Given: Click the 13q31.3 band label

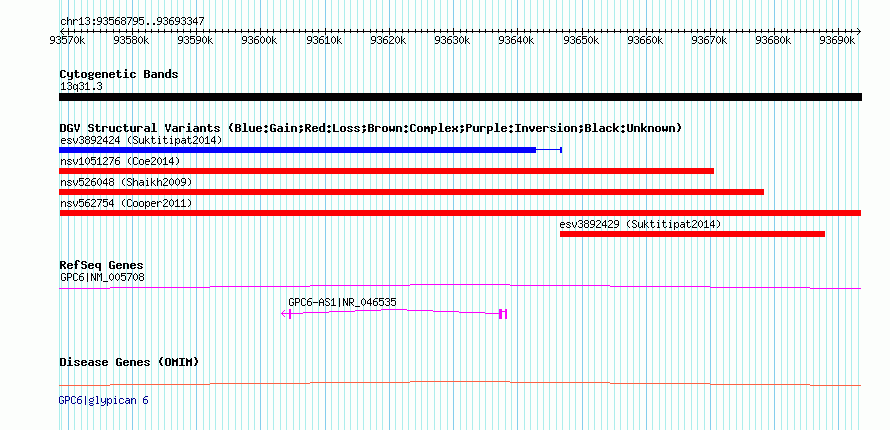Looking at the screenshot, I should [x=81, y=87].
